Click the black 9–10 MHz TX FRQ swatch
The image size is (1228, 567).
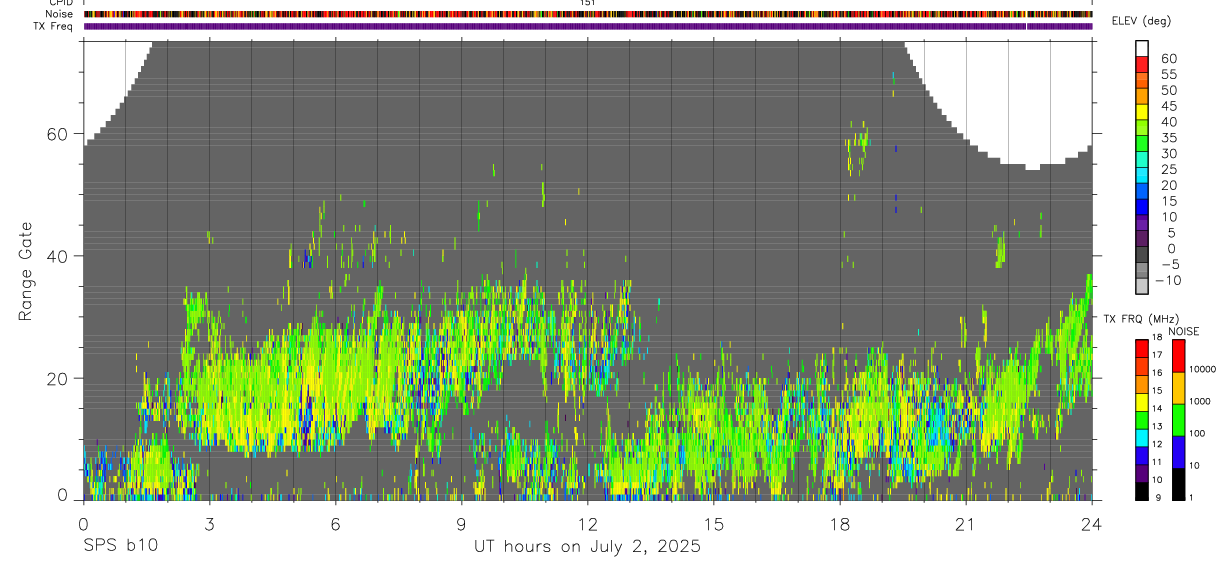(1142, 491)
